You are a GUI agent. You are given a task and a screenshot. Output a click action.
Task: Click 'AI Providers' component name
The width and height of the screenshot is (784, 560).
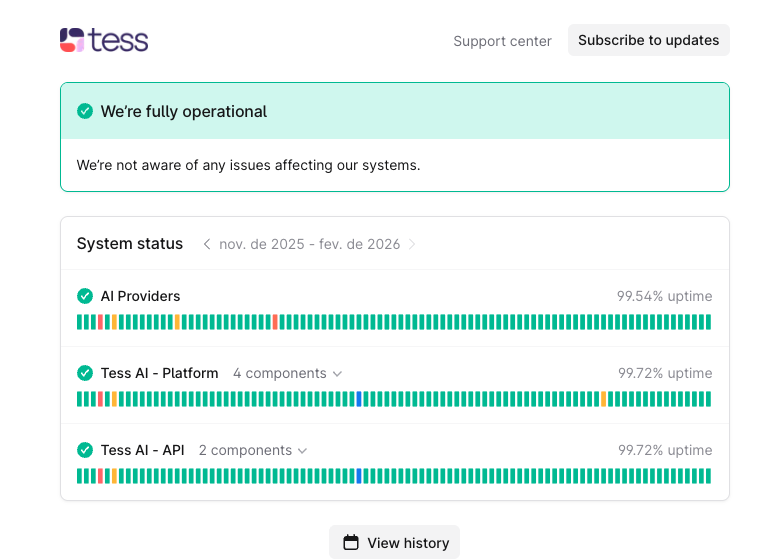[x=140, y=296]
